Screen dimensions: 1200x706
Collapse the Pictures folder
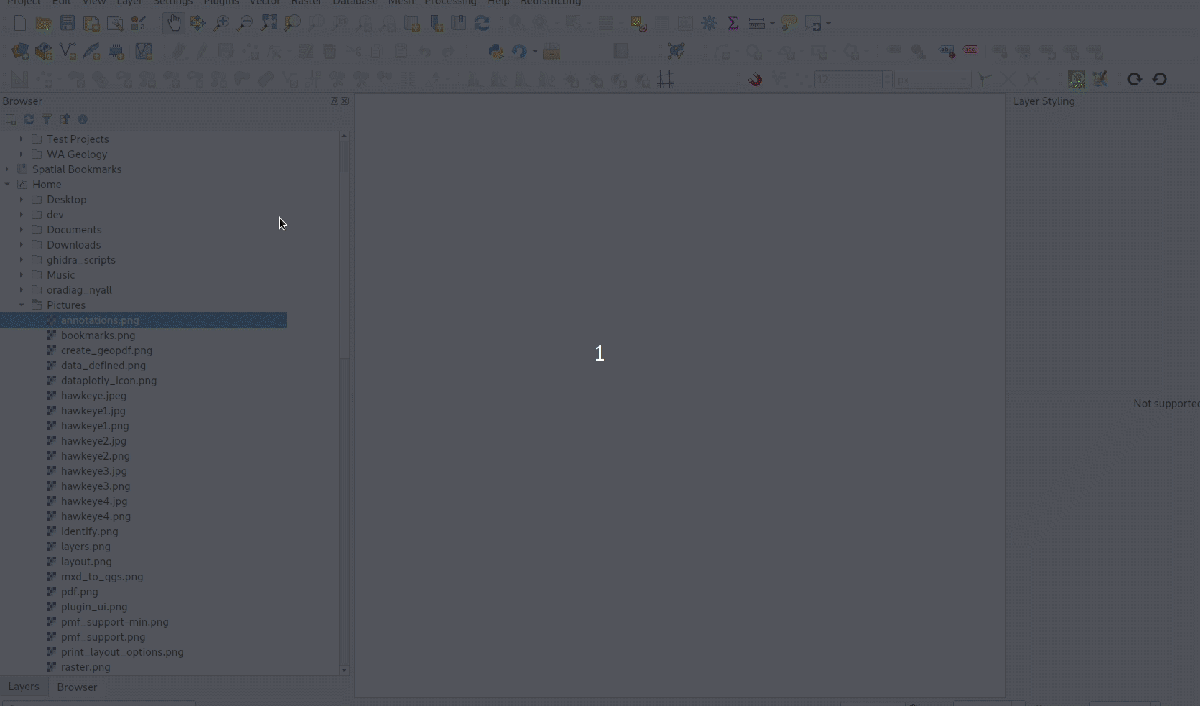(21, 305)
